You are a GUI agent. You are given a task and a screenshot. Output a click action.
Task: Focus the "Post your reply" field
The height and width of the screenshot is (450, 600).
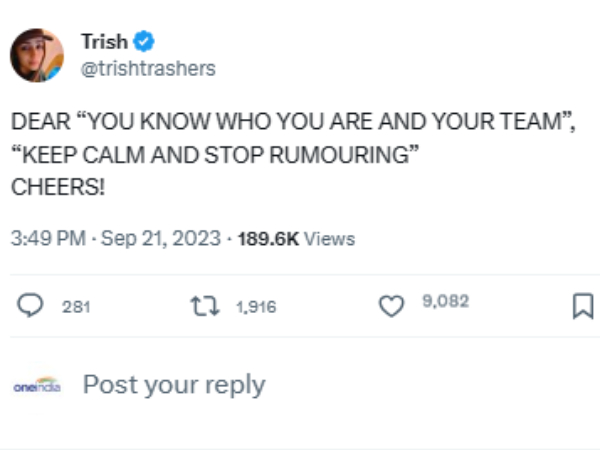(174, 385)
